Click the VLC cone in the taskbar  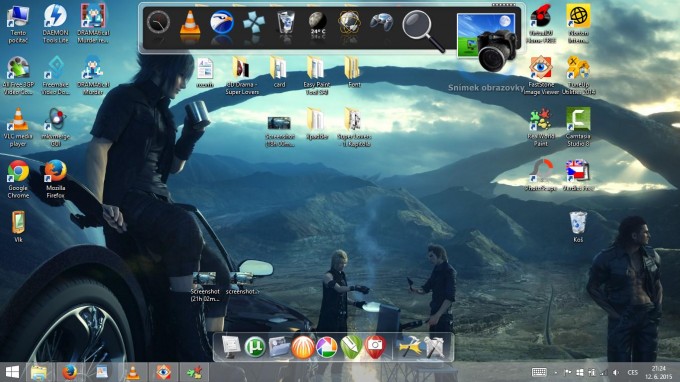click(x=133, y=372)
